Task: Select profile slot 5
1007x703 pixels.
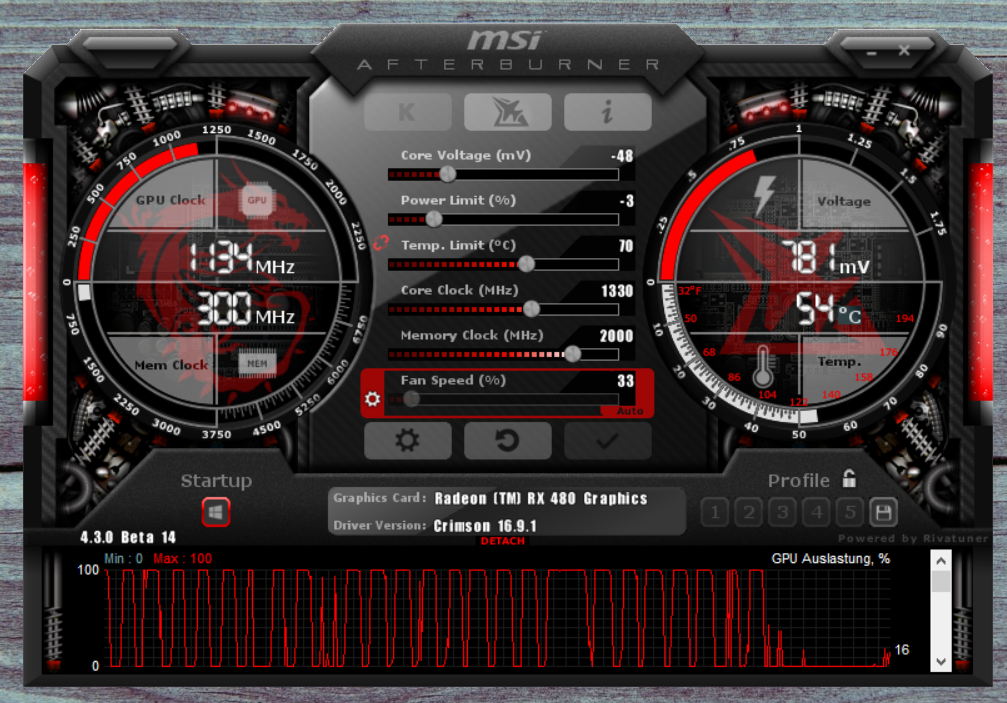Action: 850,512
